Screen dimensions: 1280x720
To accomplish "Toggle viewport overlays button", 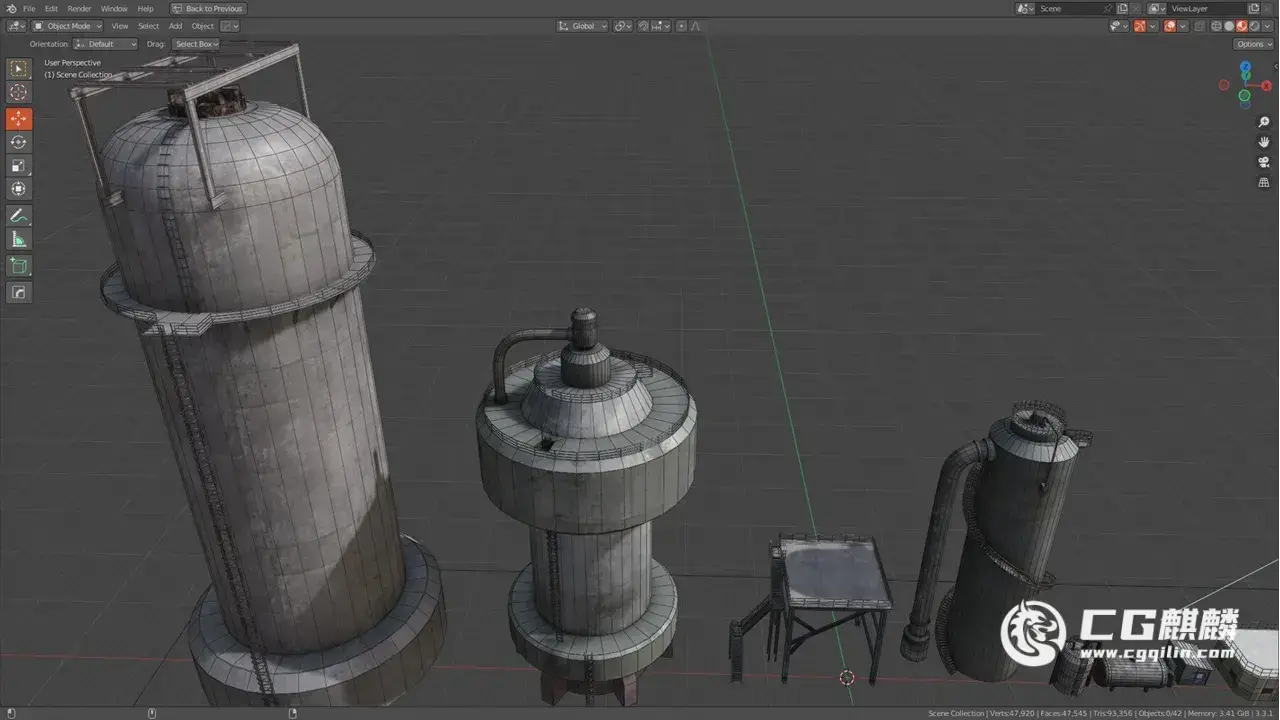I will pos(1169,26).
